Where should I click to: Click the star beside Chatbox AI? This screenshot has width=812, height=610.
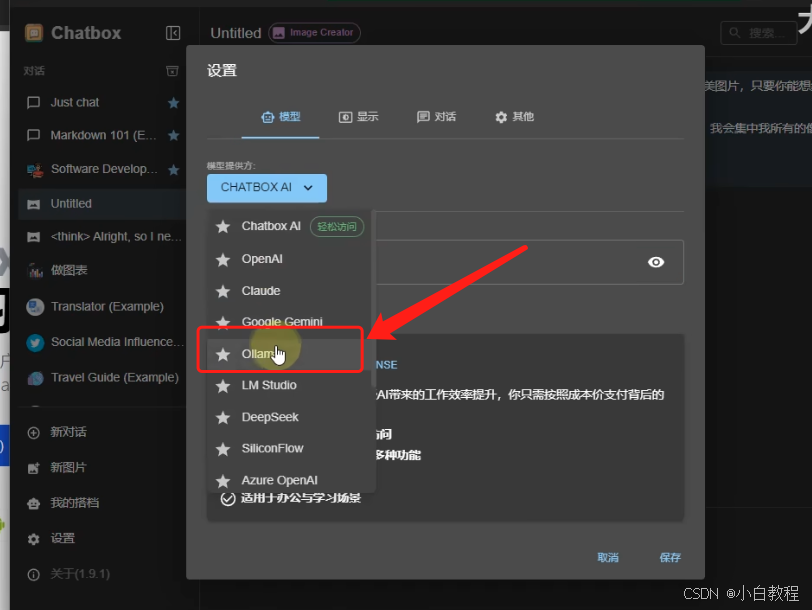(223, 227)
